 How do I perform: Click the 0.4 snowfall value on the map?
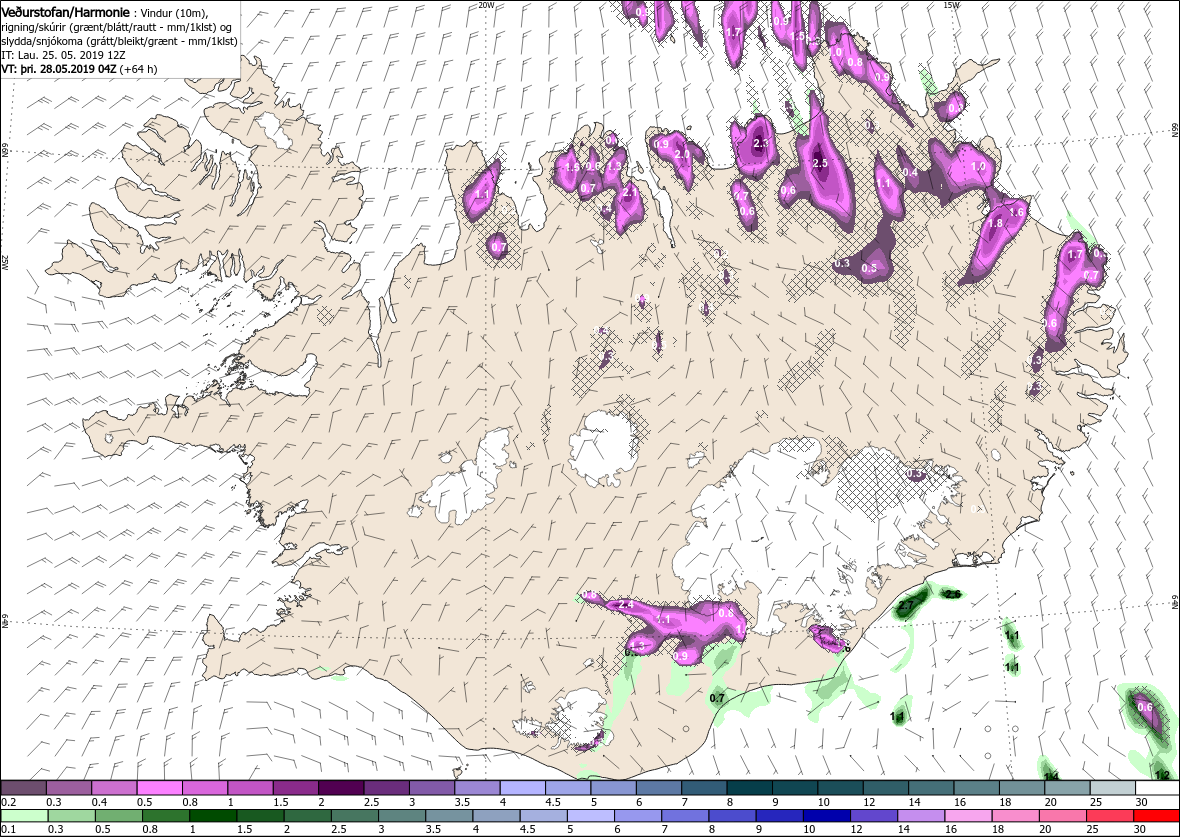pos(911,172)
